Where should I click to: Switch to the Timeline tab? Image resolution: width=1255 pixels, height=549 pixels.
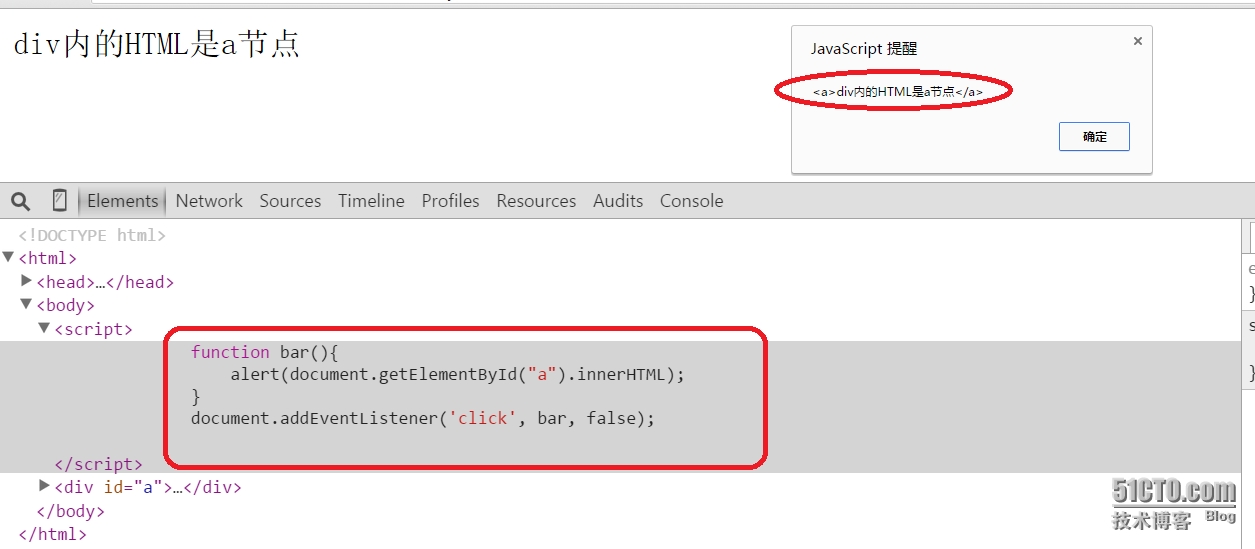(371, 201)
